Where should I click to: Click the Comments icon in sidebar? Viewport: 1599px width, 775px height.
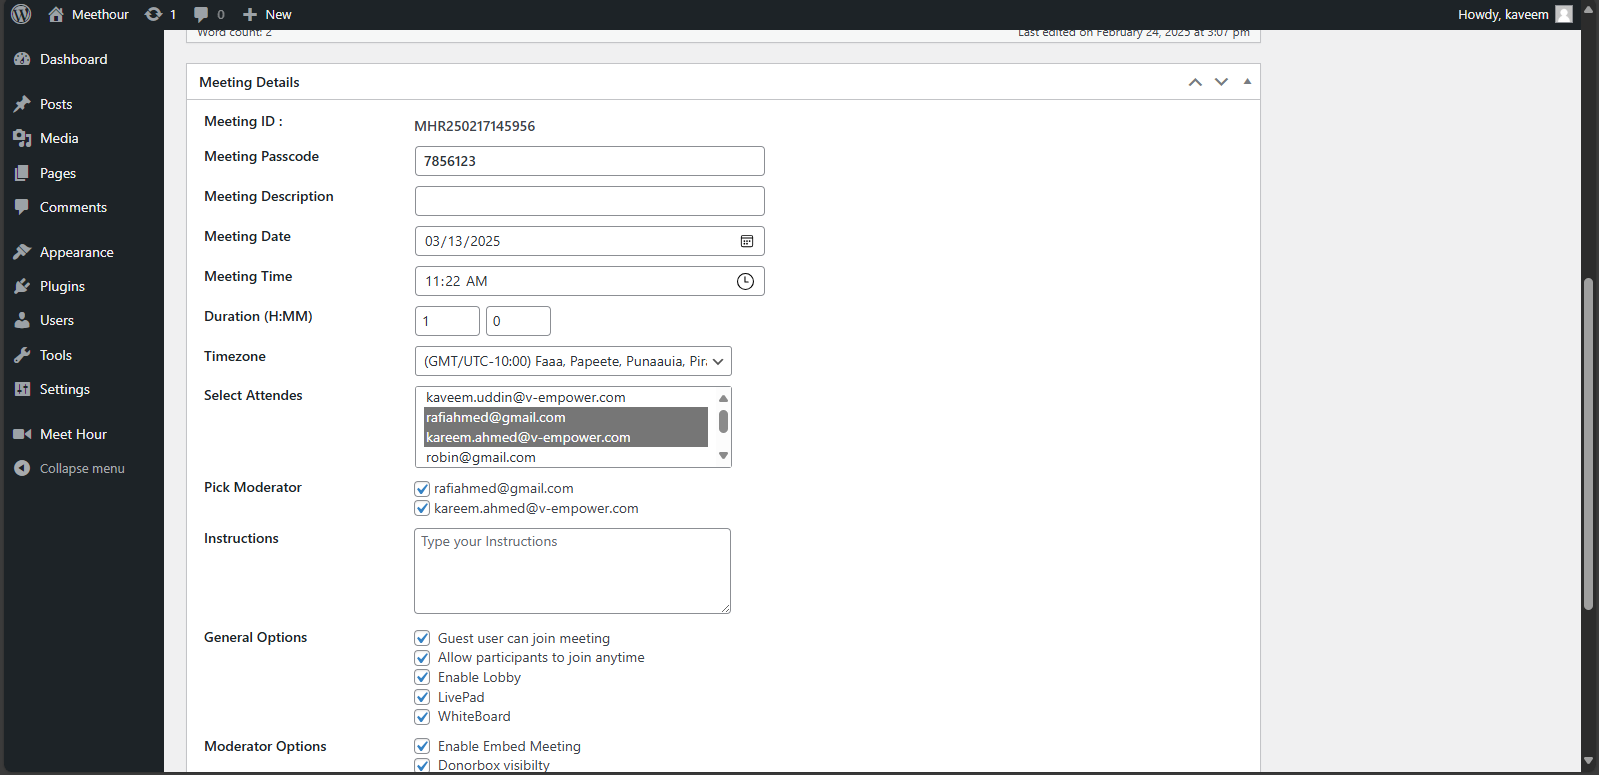point(22,207)
